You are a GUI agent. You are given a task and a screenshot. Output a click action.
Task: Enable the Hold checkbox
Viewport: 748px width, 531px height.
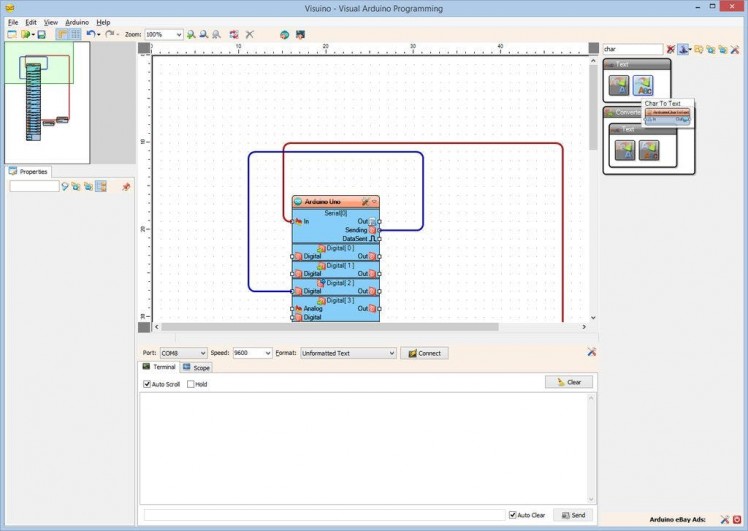coord(191,384)
